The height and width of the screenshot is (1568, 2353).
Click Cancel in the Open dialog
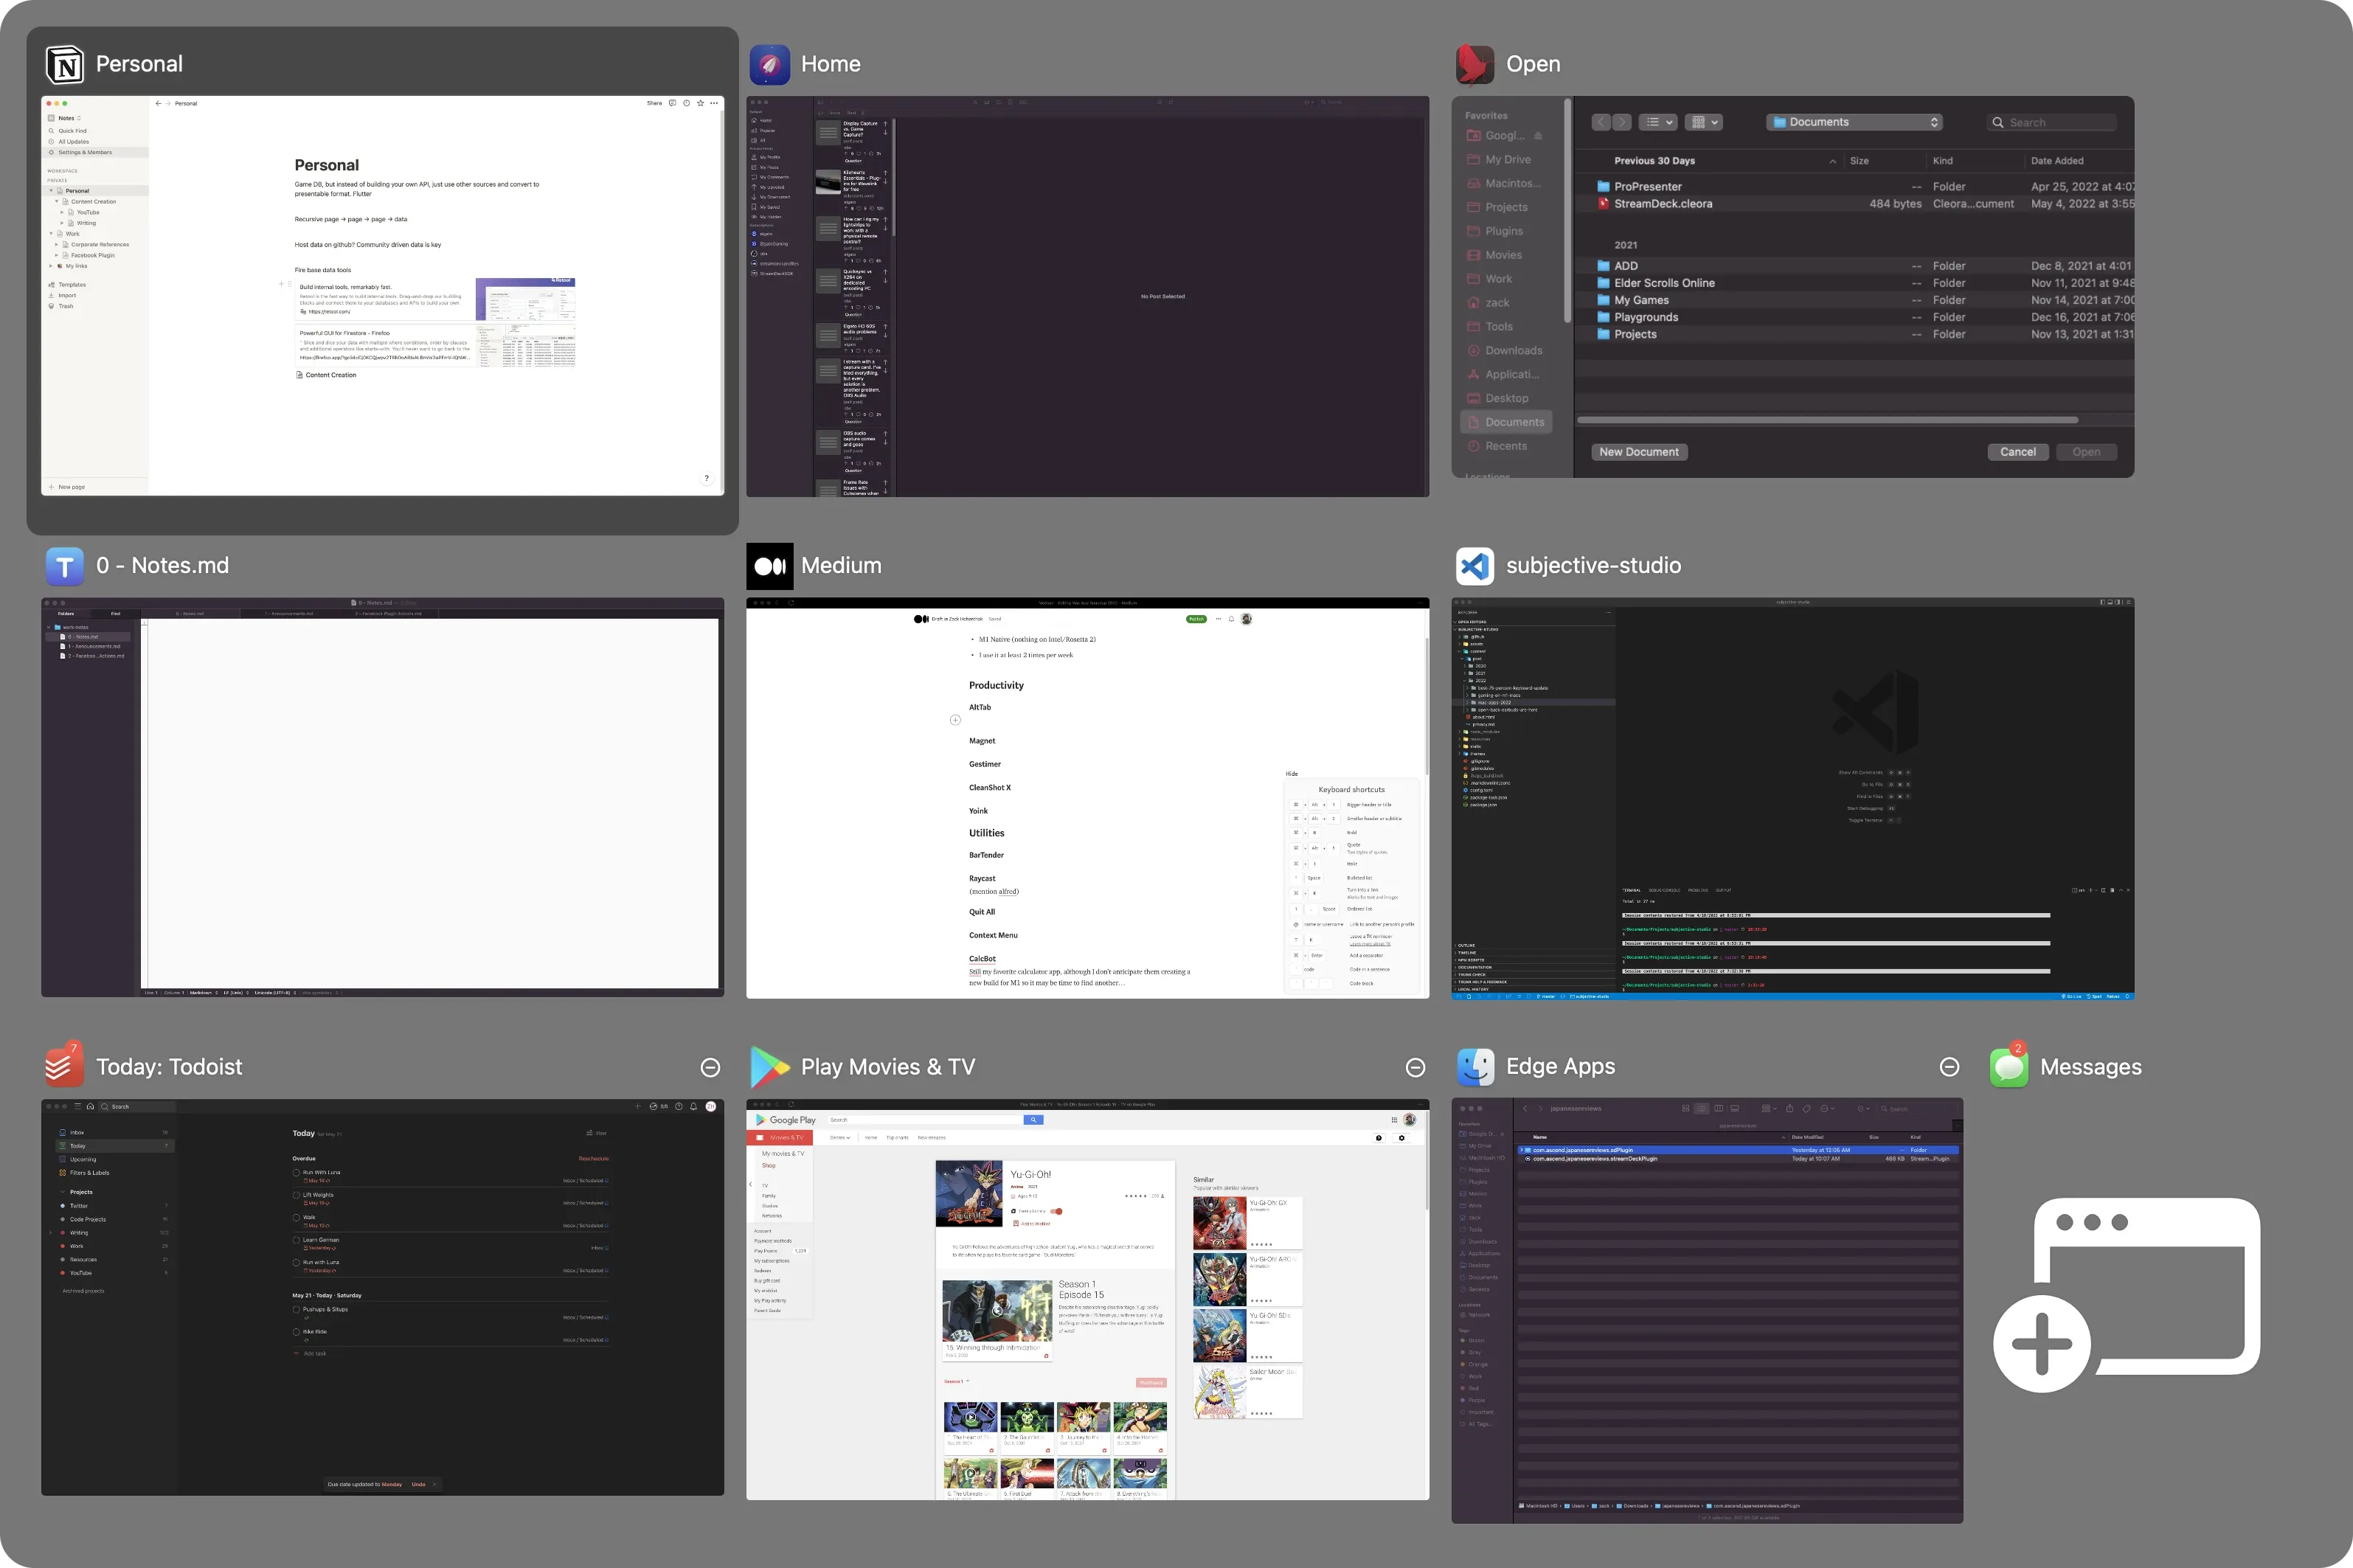point(2017,452)
